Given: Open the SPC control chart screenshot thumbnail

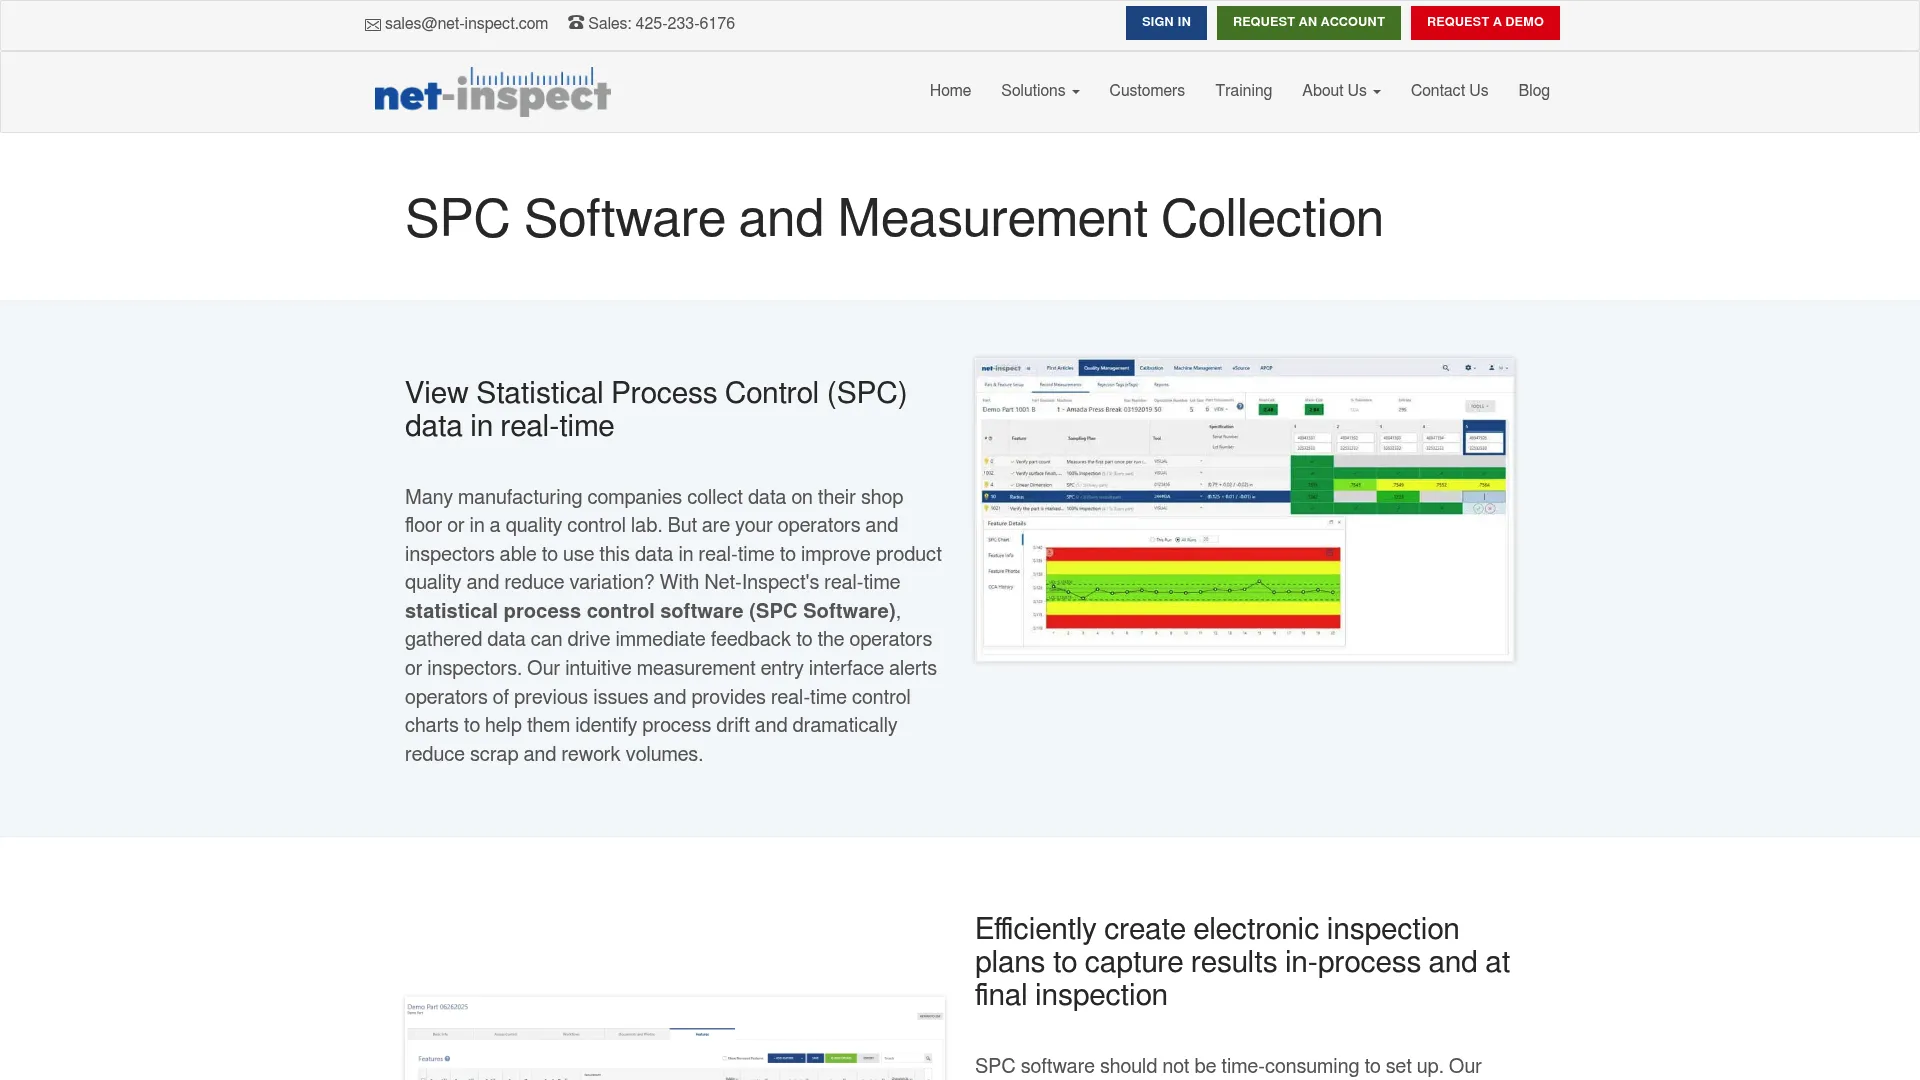Looking at the screenshot, I should click(x=1244, y=509).
